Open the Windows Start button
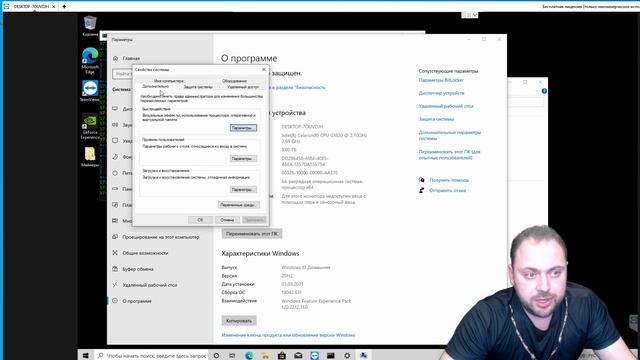 [86, 356]
